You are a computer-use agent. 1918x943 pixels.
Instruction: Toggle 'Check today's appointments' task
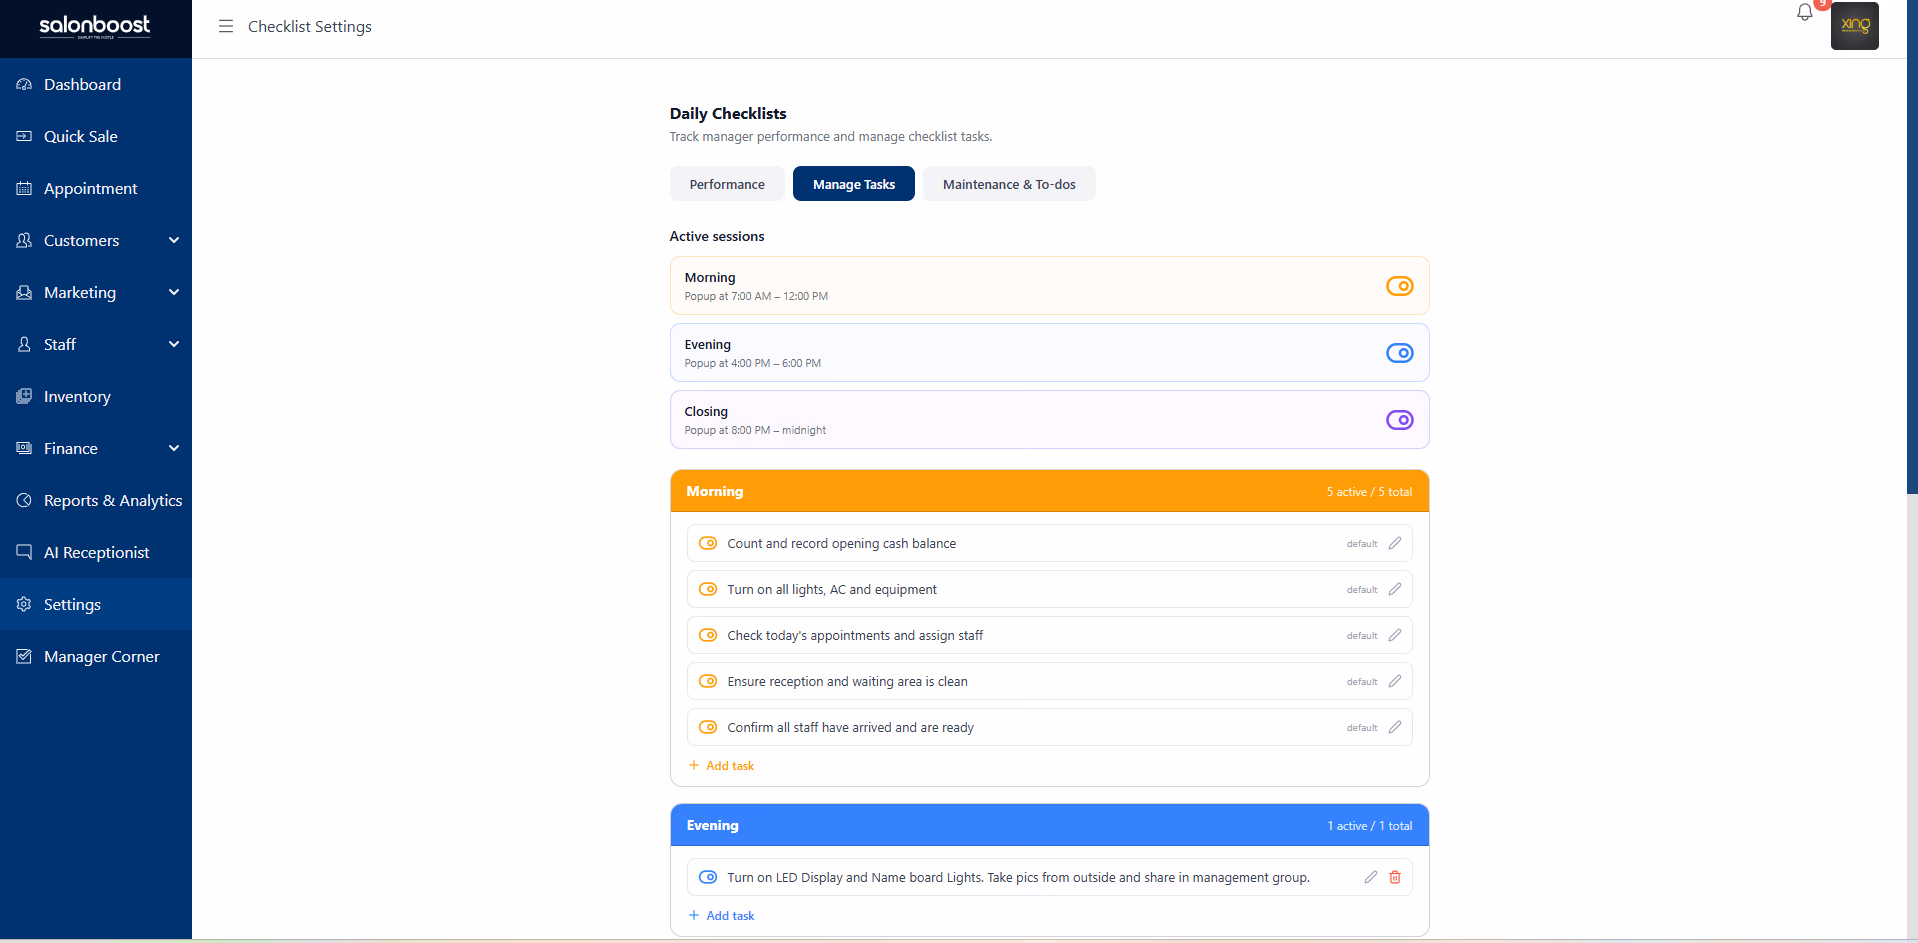coord(708,635)
